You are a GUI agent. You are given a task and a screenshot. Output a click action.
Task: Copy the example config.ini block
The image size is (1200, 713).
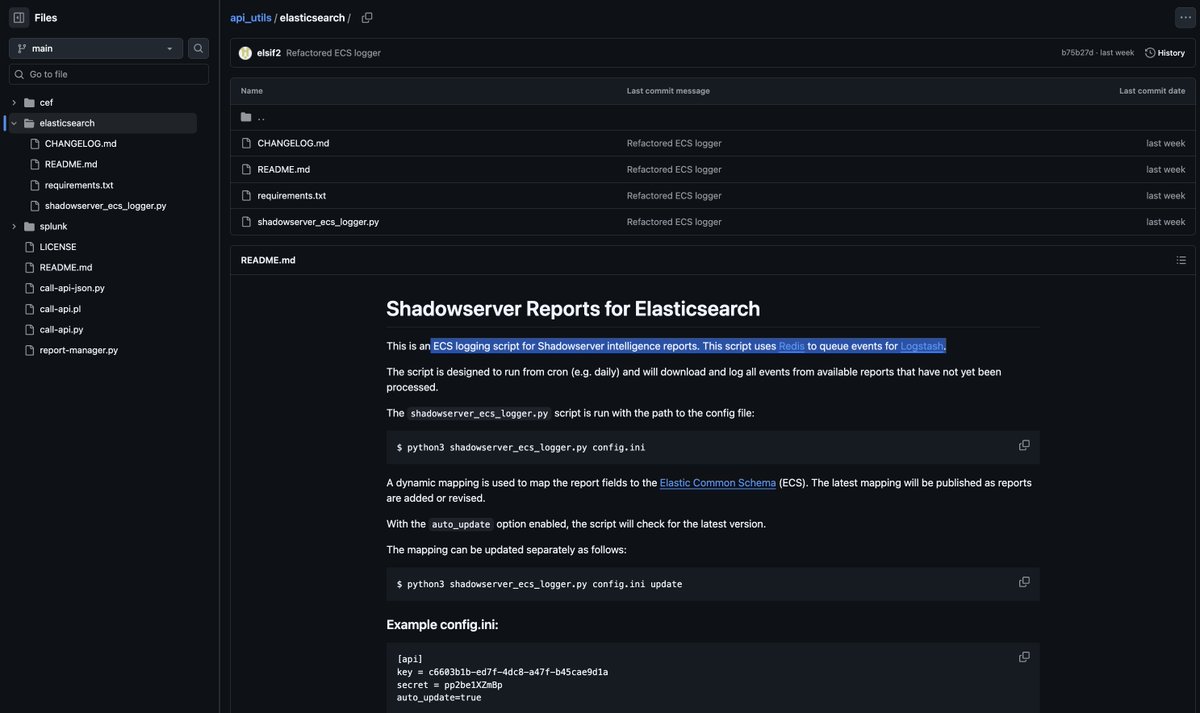(1022, 655)
